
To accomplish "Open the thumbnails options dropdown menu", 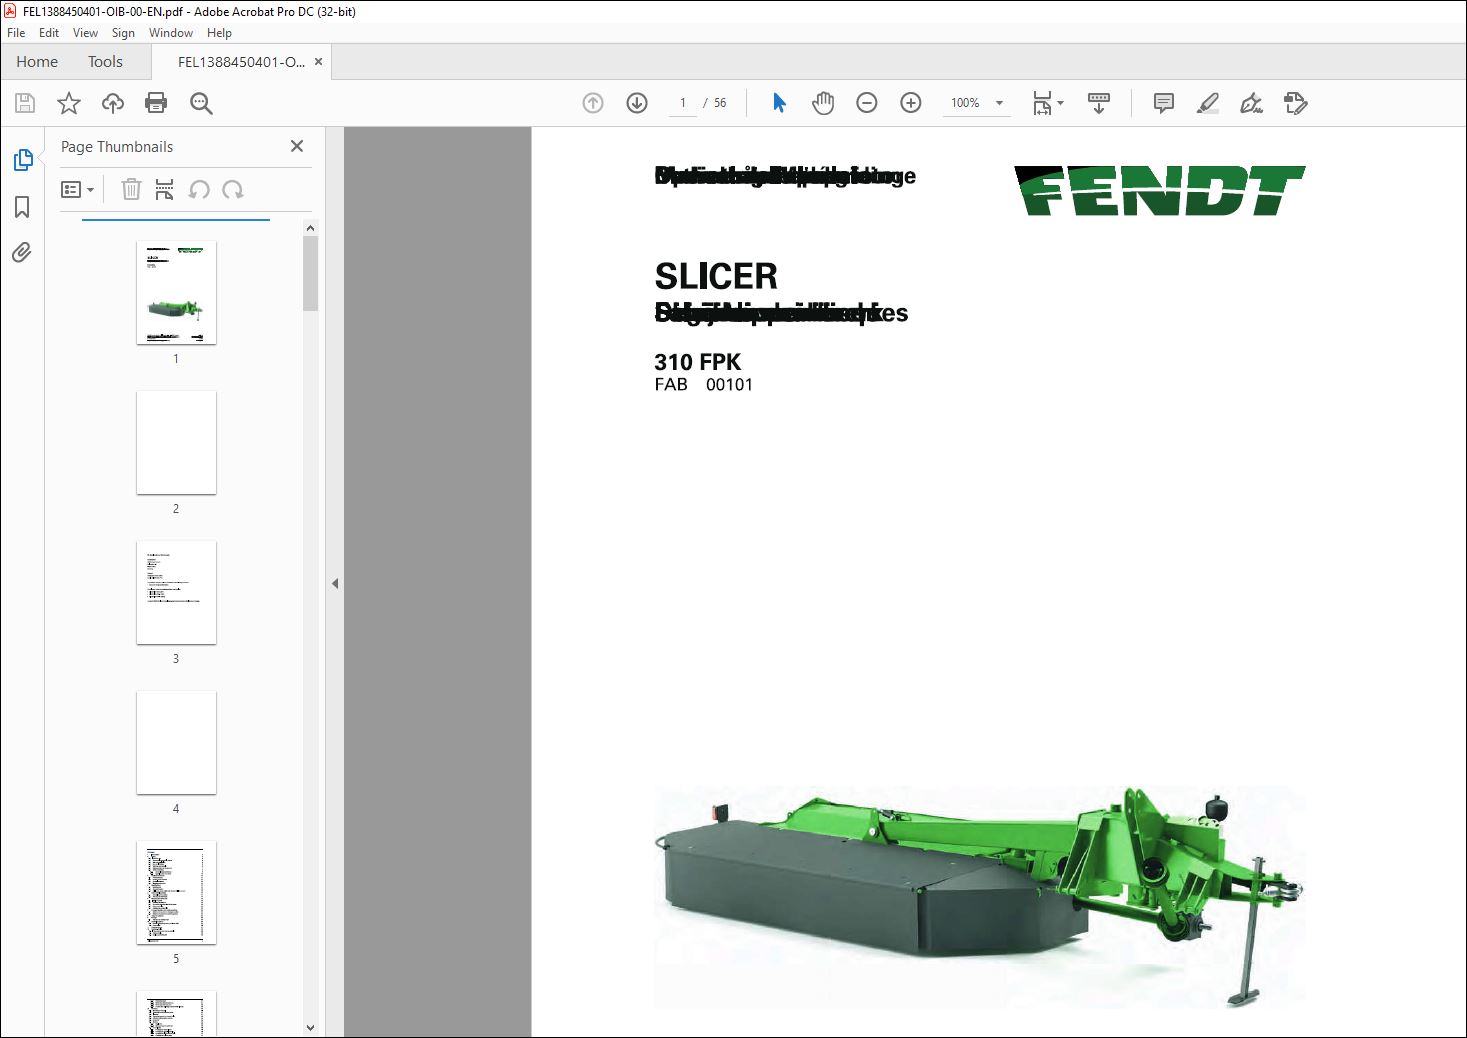I will coord(78,189).
